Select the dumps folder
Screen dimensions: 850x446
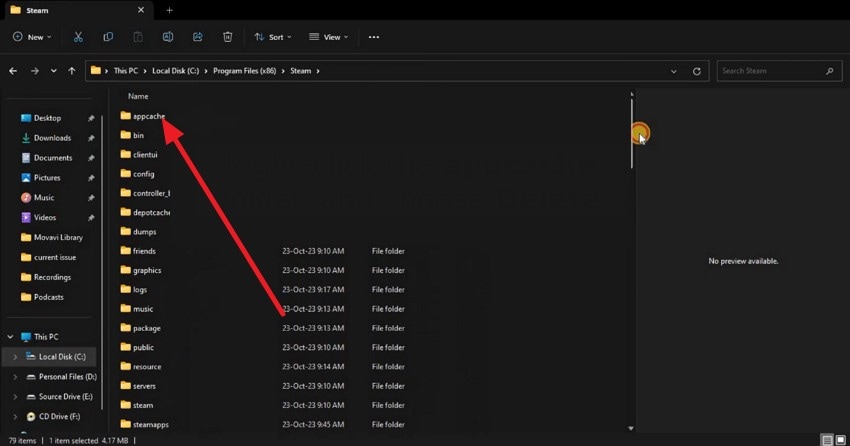[144, 232]
